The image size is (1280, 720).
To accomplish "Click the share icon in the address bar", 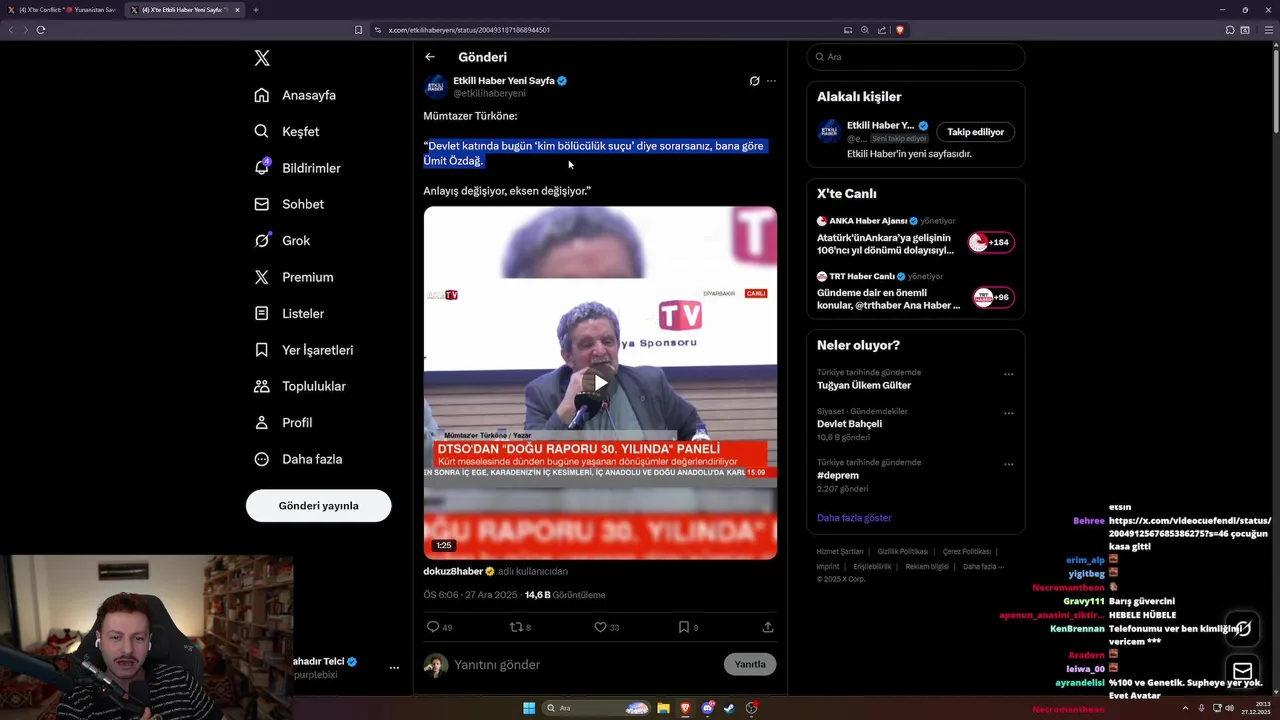I will (881, 30).
